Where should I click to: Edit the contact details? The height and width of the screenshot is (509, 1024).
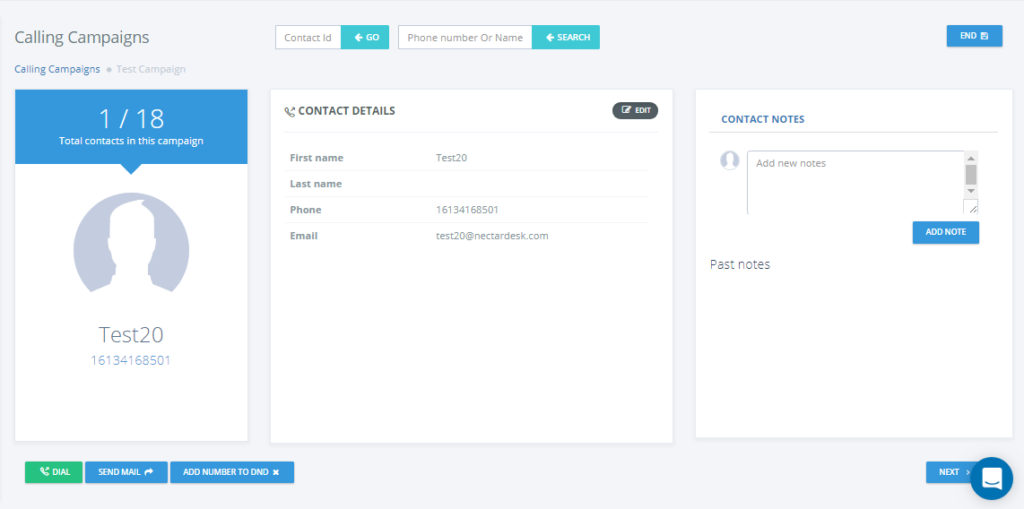(x=635, y=110)
